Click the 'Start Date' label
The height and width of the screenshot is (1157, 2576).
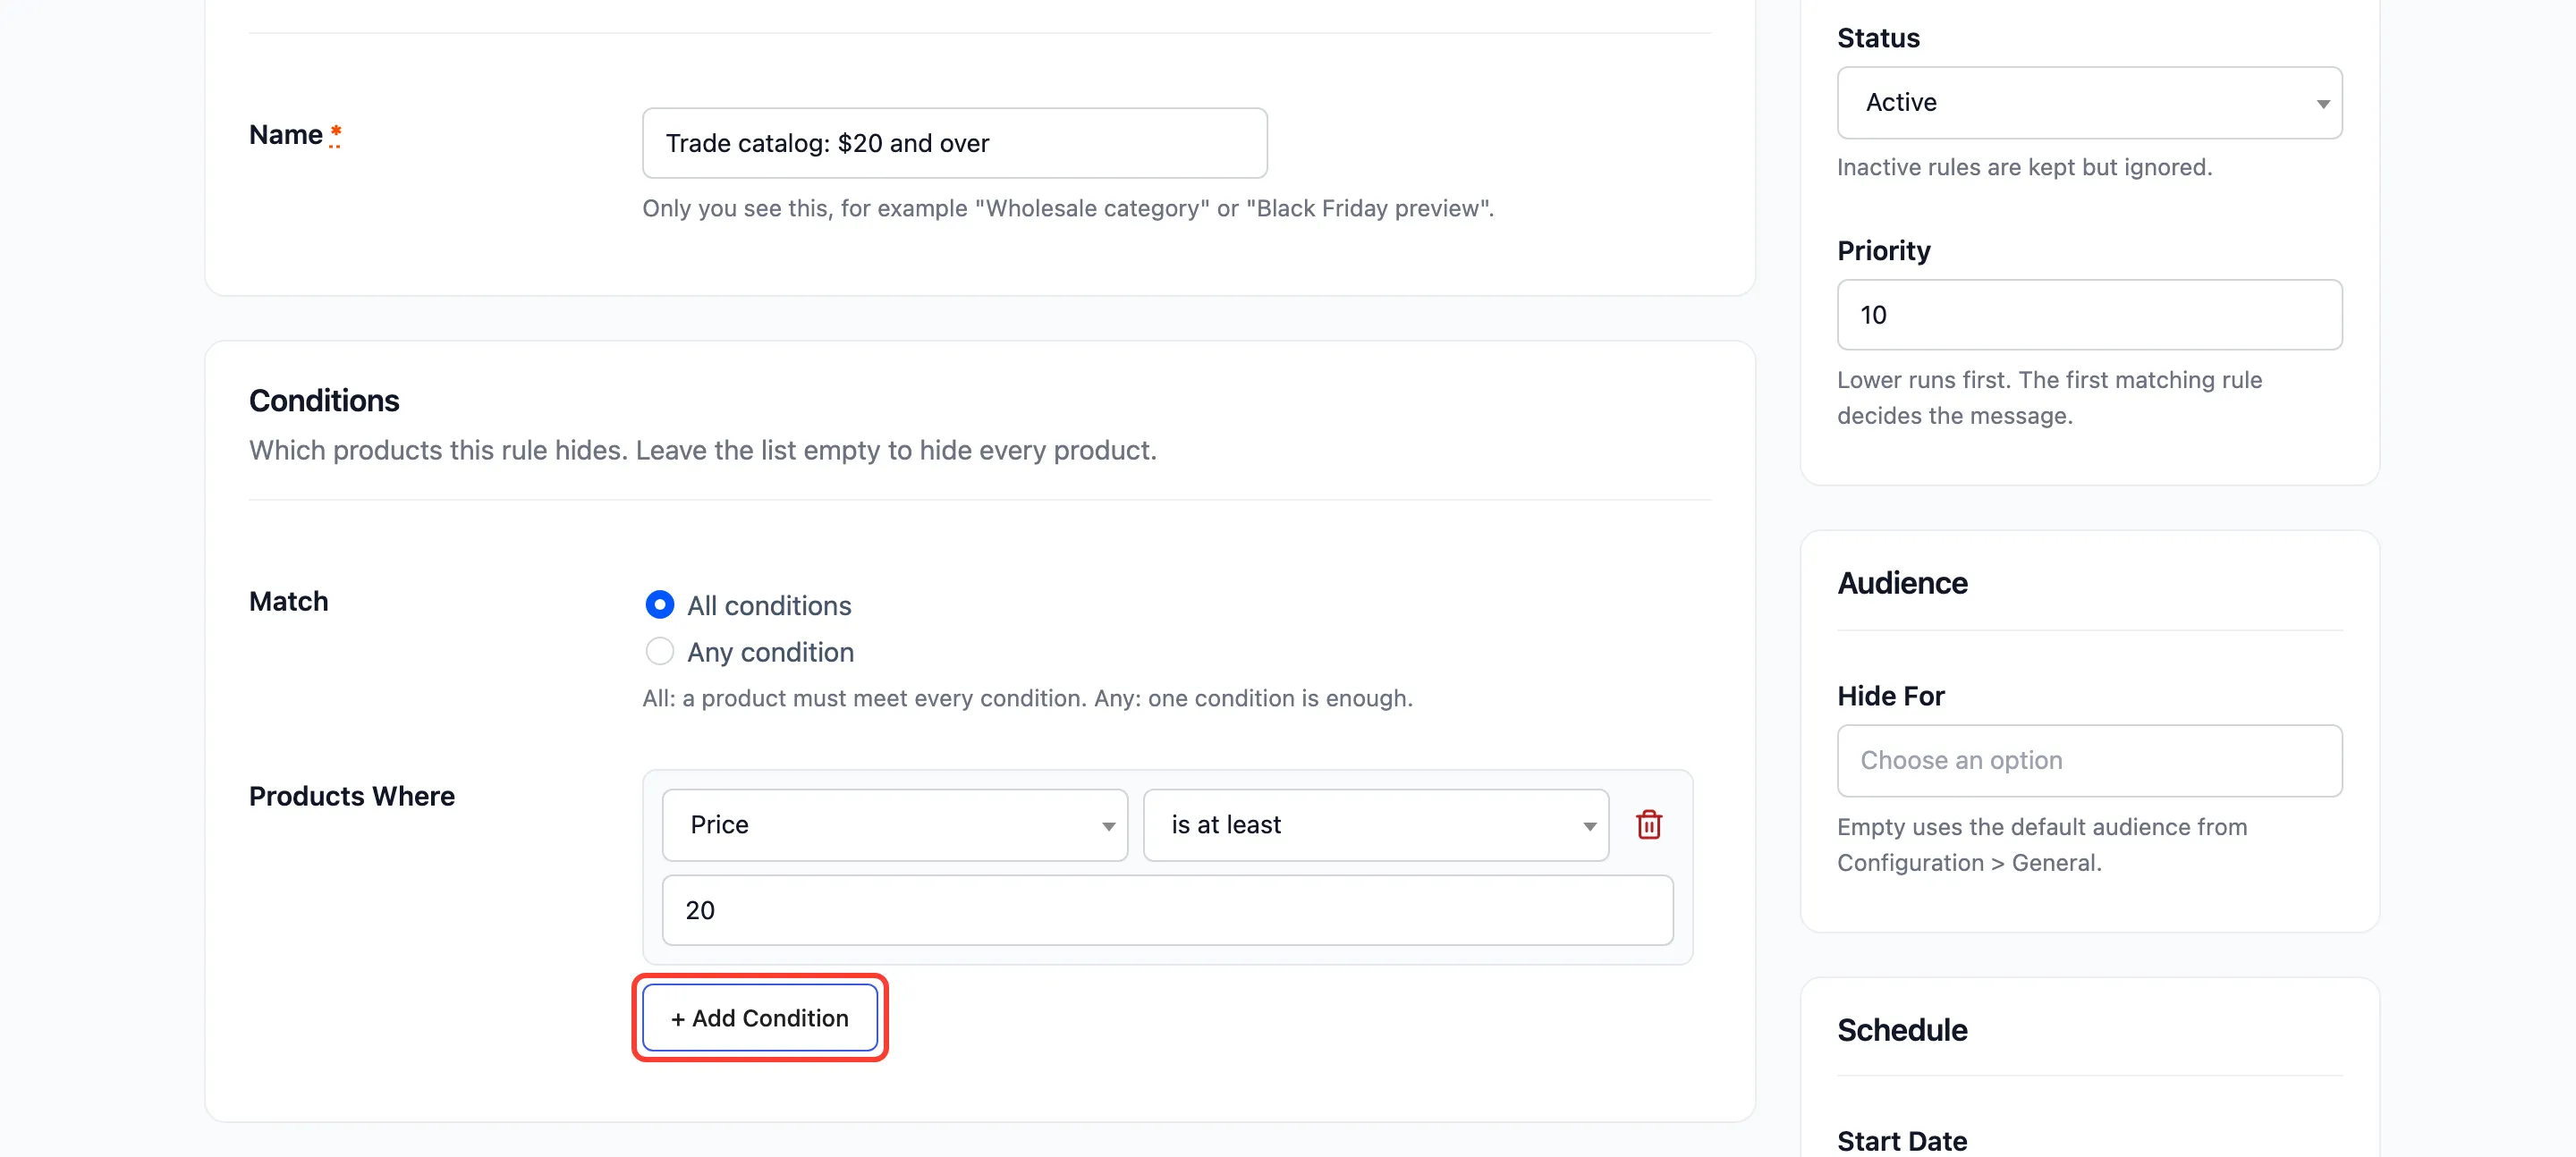tap(1901, 1141)
